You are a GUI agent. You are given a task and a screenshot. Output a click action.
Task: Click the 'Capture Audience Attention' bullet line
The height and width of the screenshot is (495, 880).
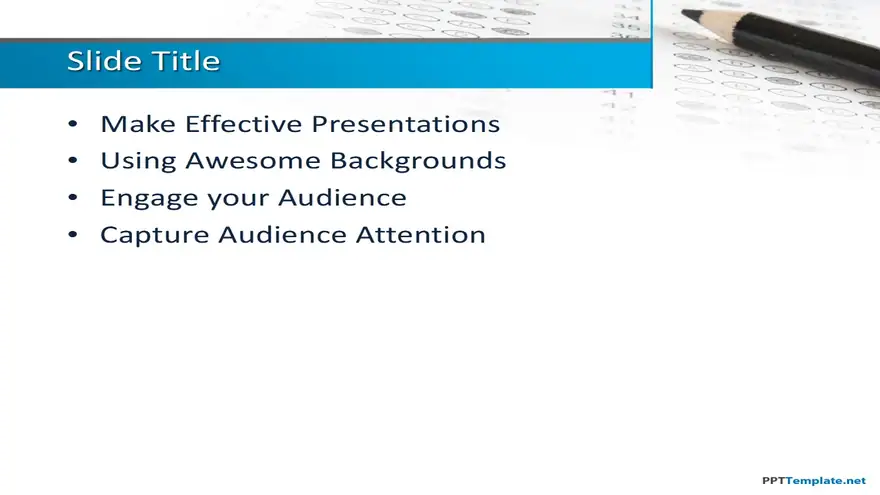[x=292, y=235]
